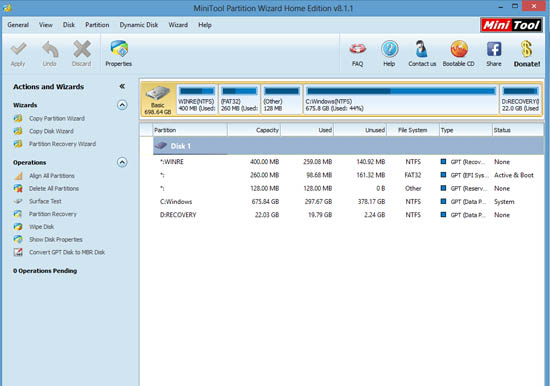
Task: Open the Partition menu
Action: point(97,25)
